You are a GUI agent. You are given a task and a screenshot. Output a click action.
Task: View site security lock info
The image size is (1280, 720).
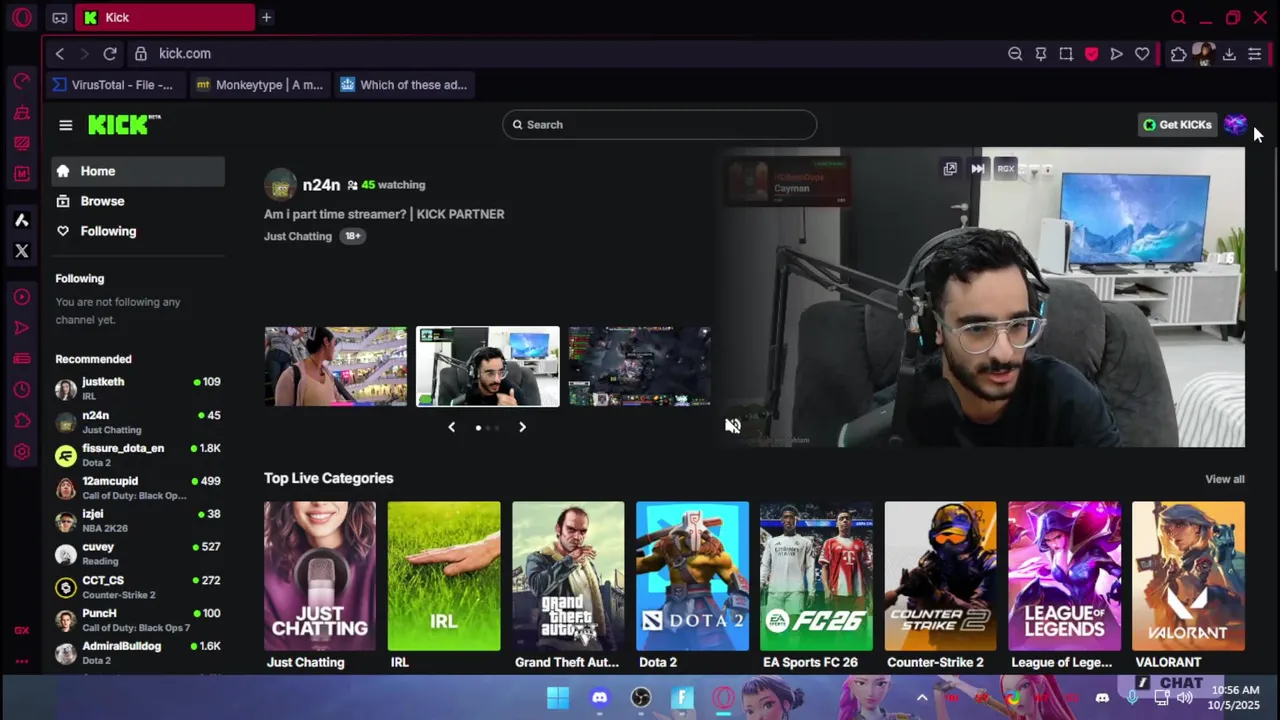click(x=141, y=54)
